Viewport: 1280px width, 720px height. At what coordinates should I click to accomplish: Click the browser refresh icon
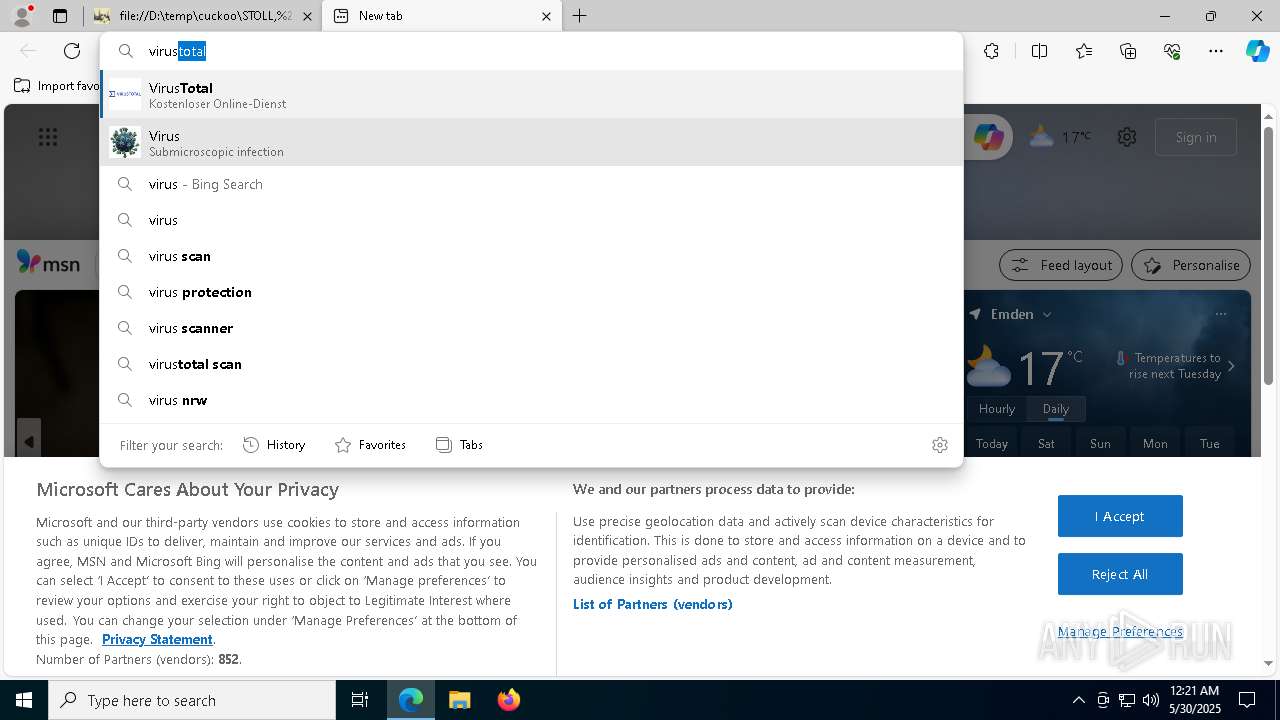[72, 51]
